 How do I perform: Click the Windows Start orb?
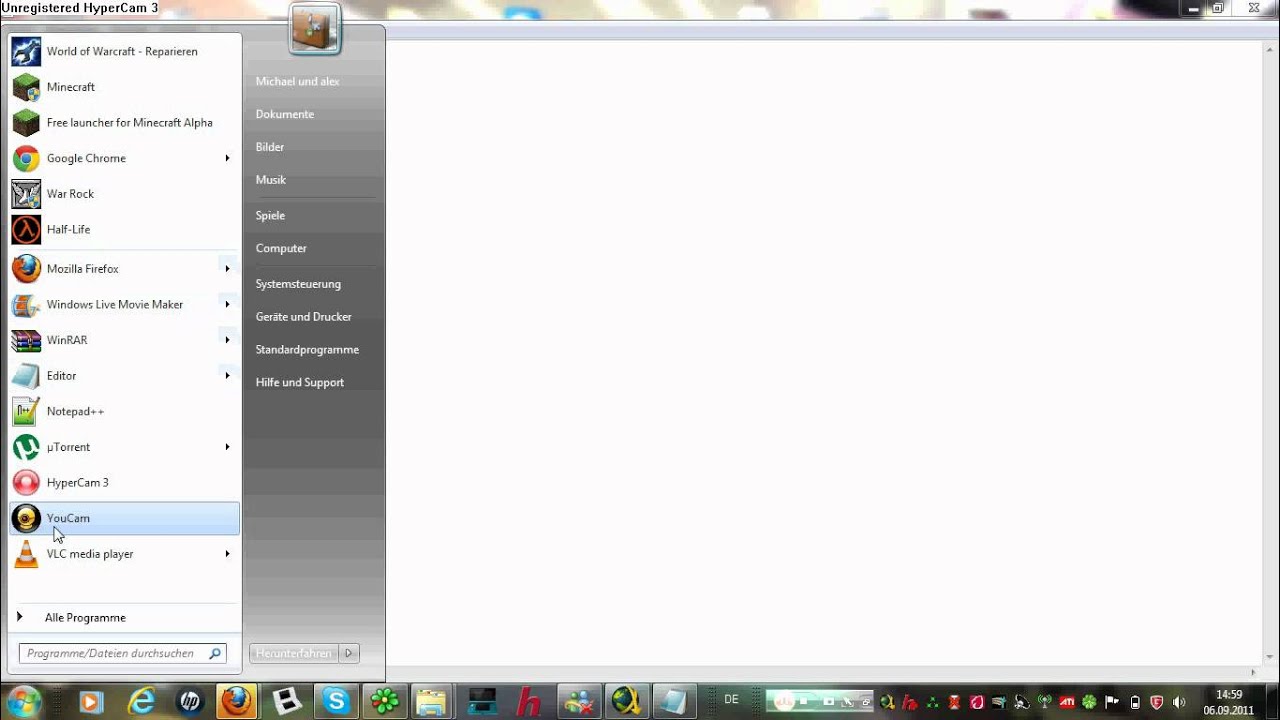pyautogui.click(x=24, y=701)
